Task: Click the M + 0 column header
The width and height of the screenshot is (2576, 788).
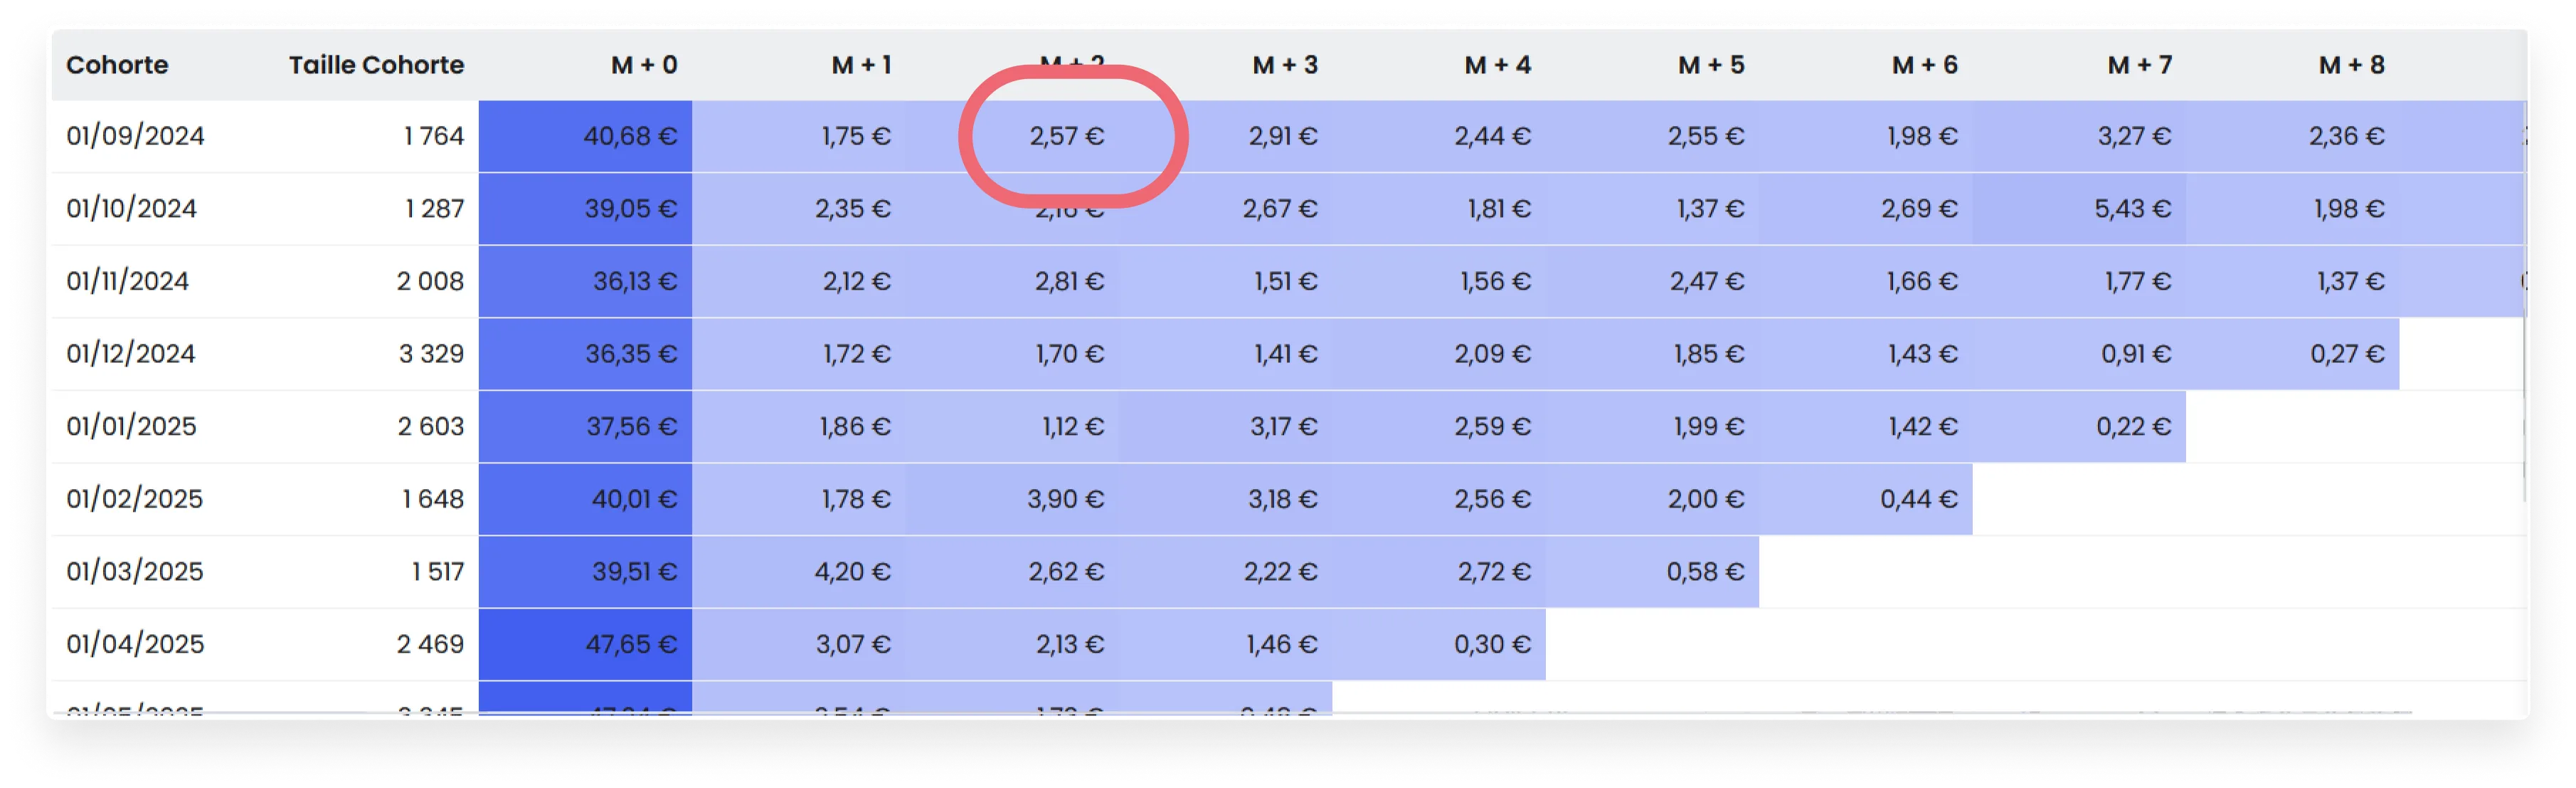Action: 644,65
